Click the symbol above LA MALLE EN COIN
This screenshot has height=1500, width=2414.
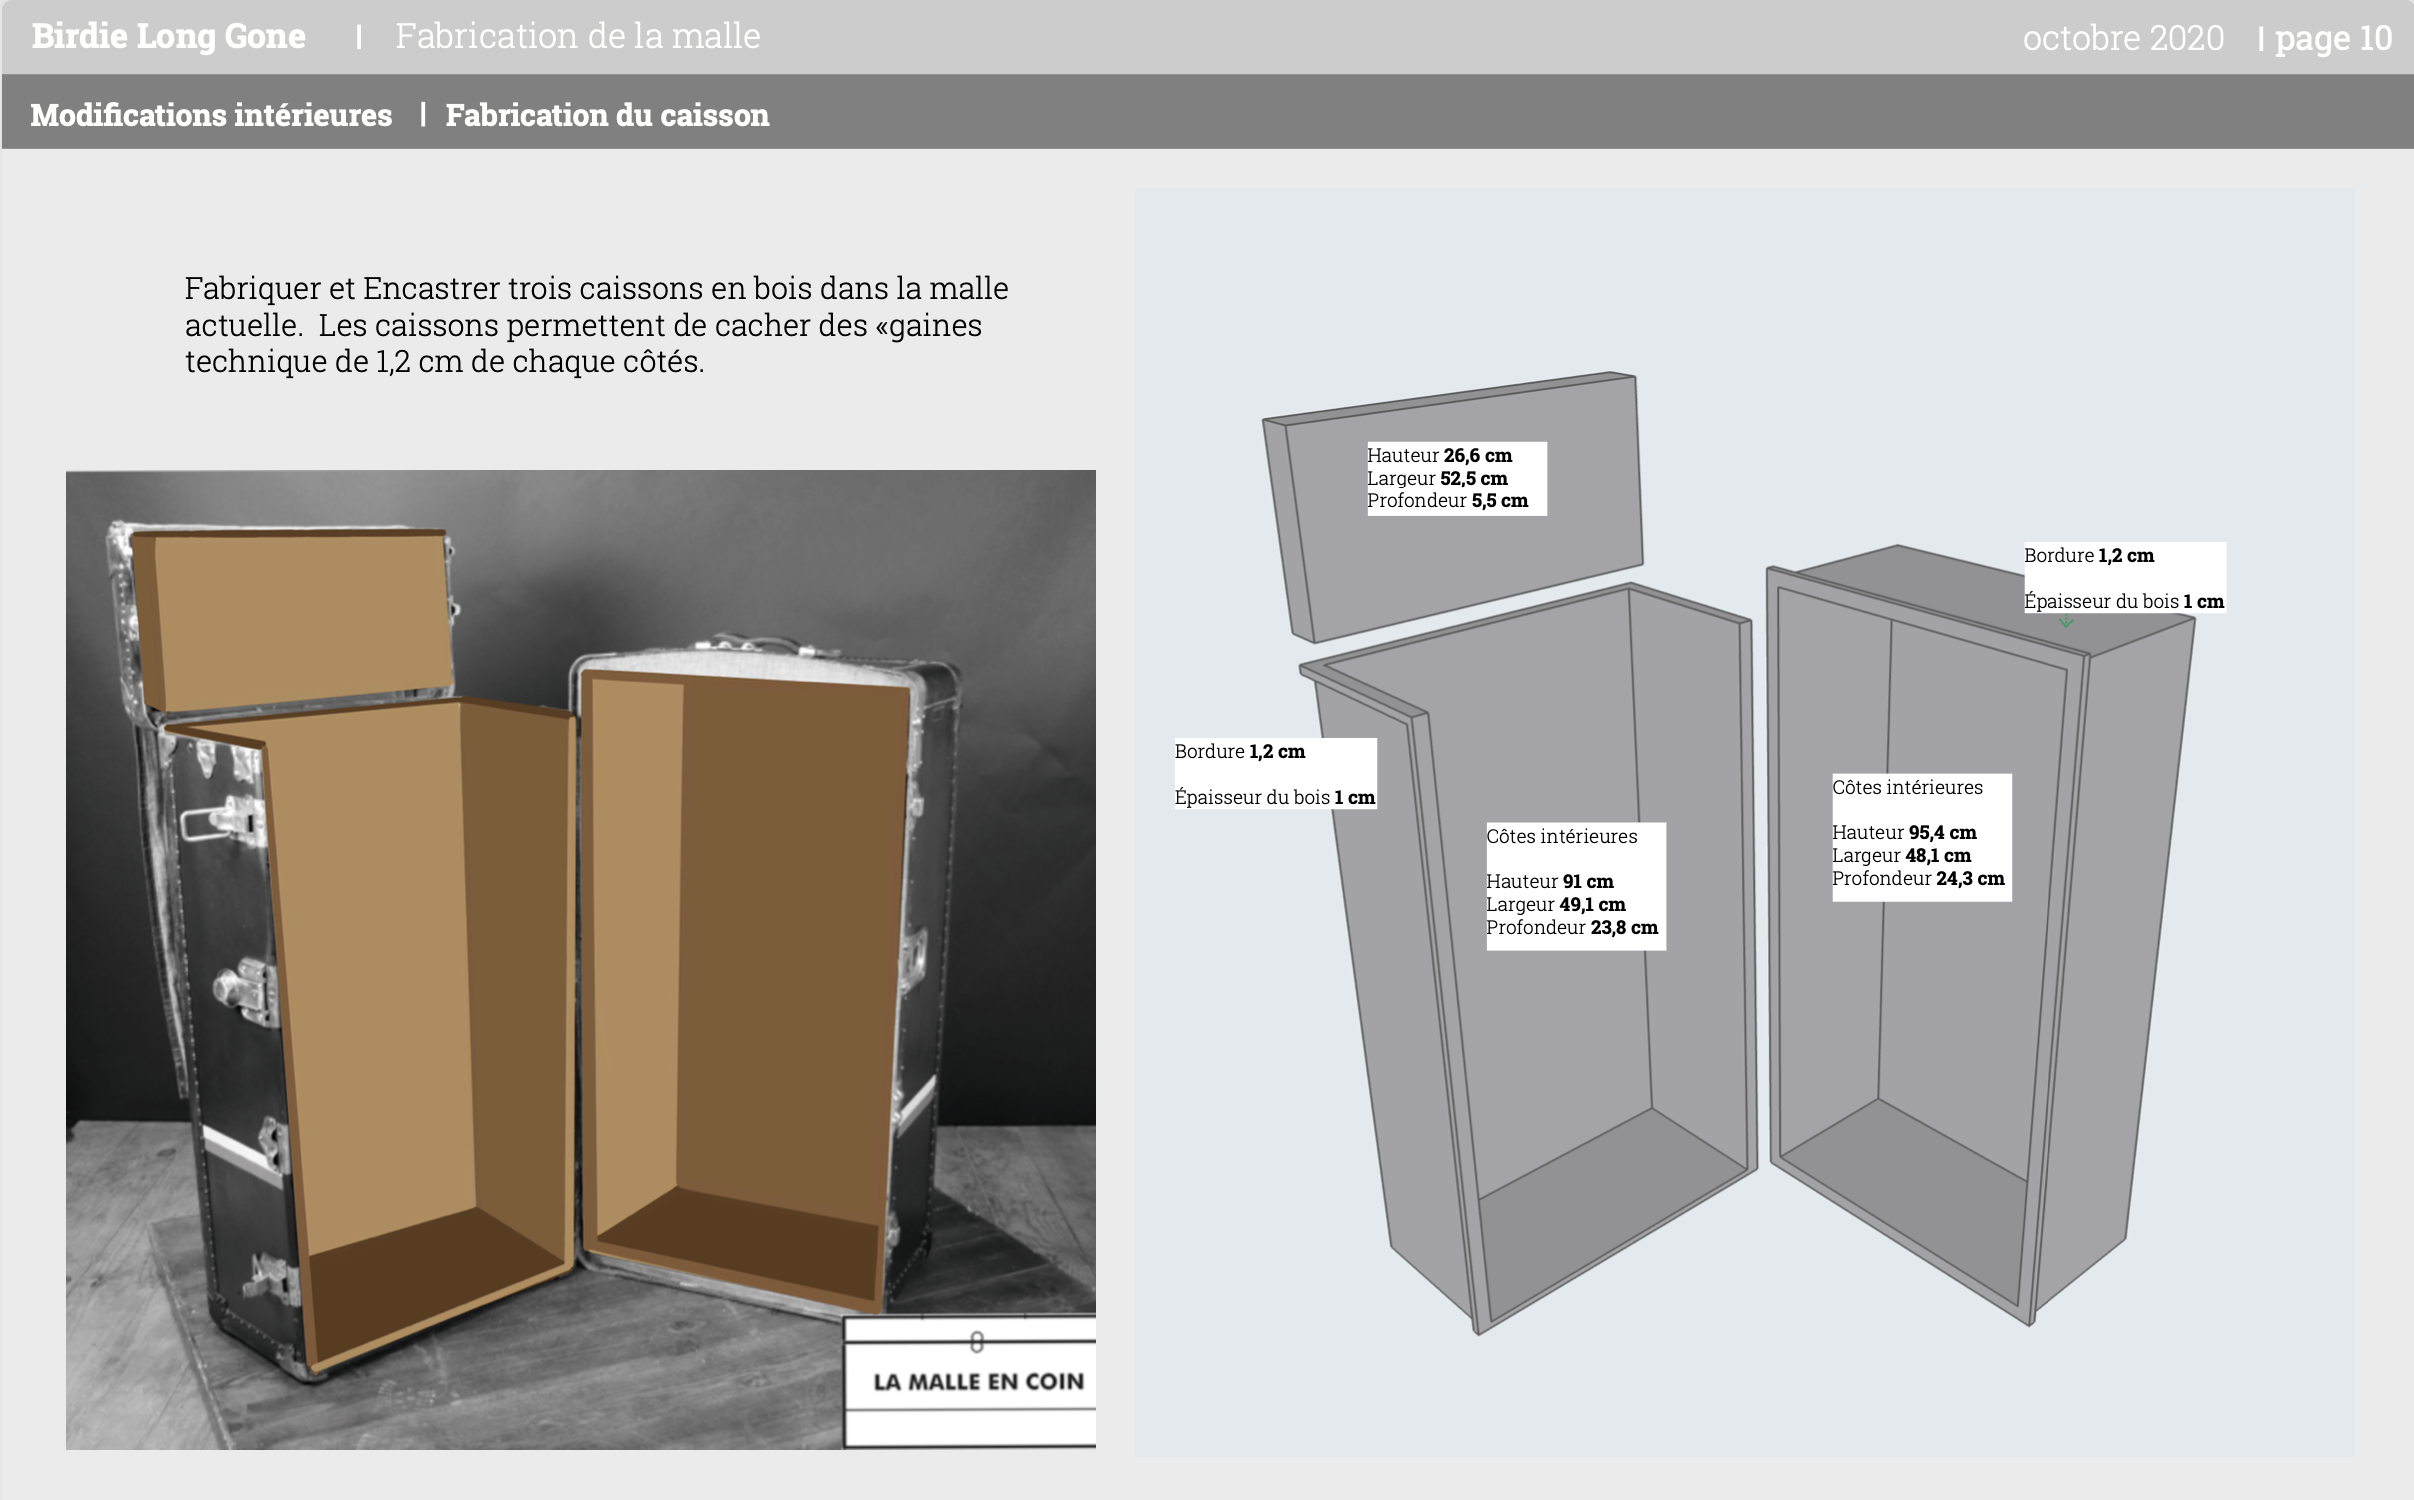pos(977,1342)
